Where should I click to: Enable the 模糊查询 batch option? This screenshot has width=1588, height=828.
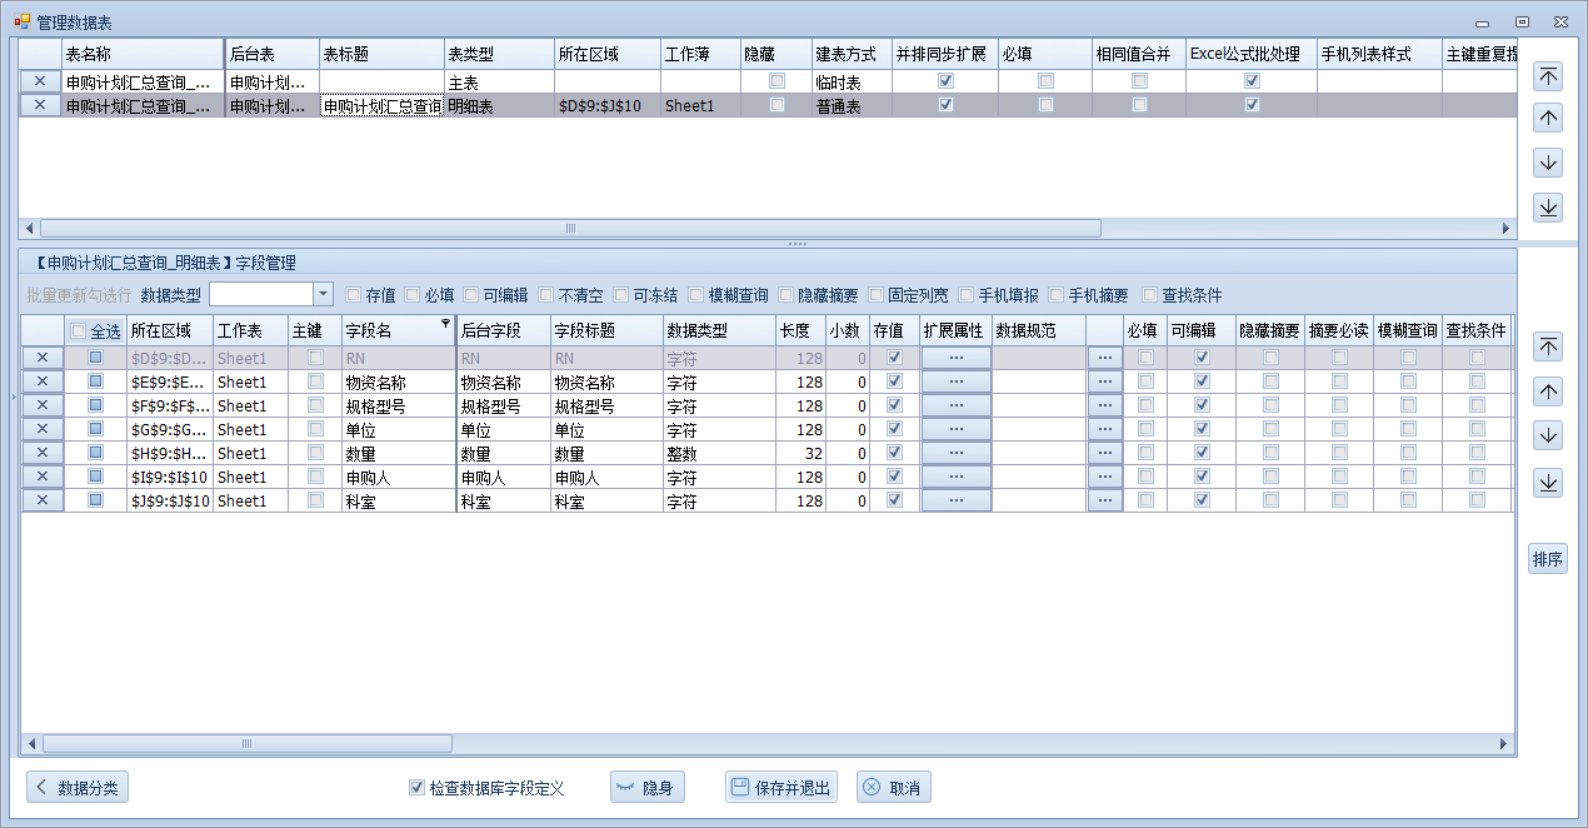pyautogui.click(x=697, y=295)
